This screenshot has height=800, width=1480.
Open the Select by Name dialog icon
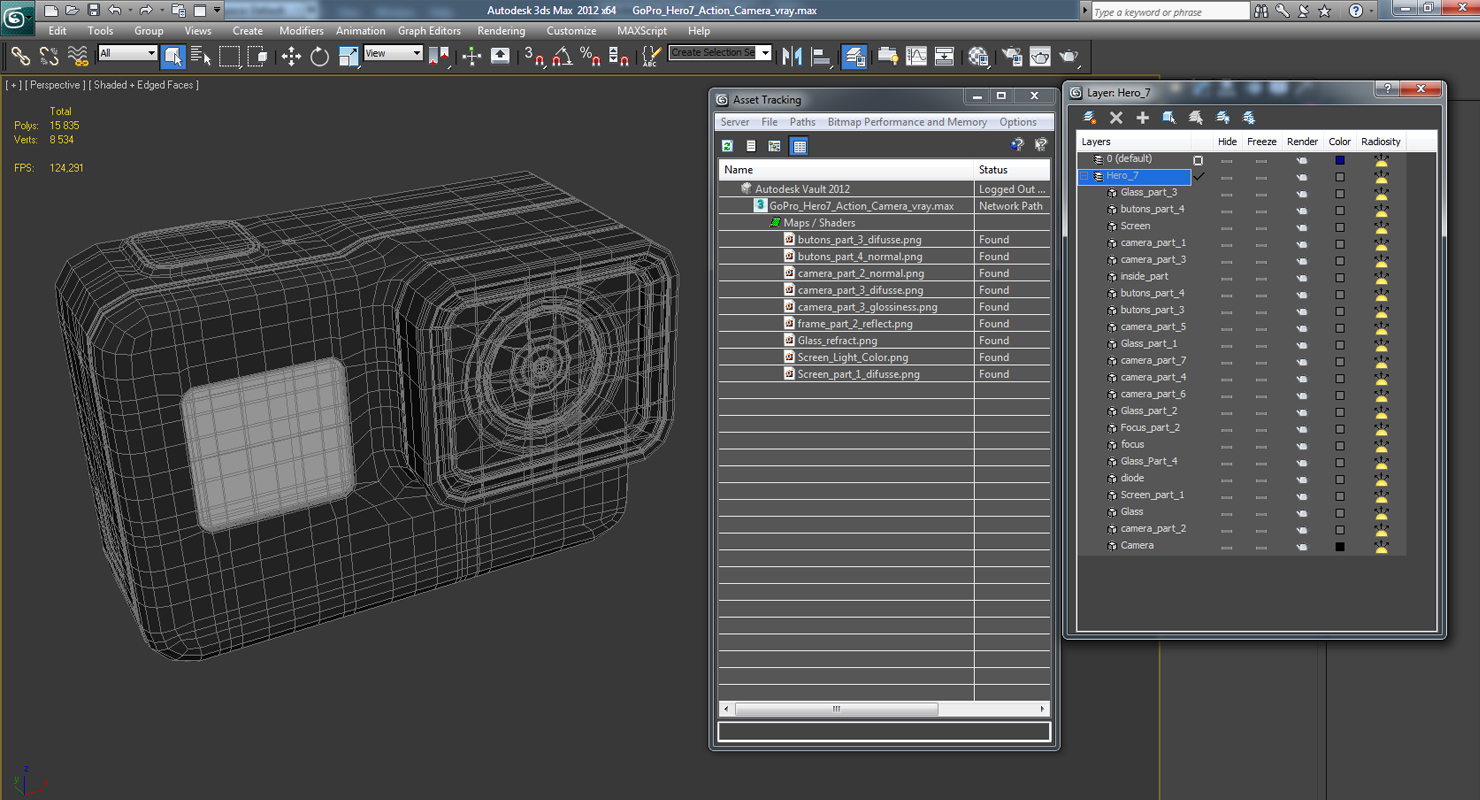click(201, 56)
